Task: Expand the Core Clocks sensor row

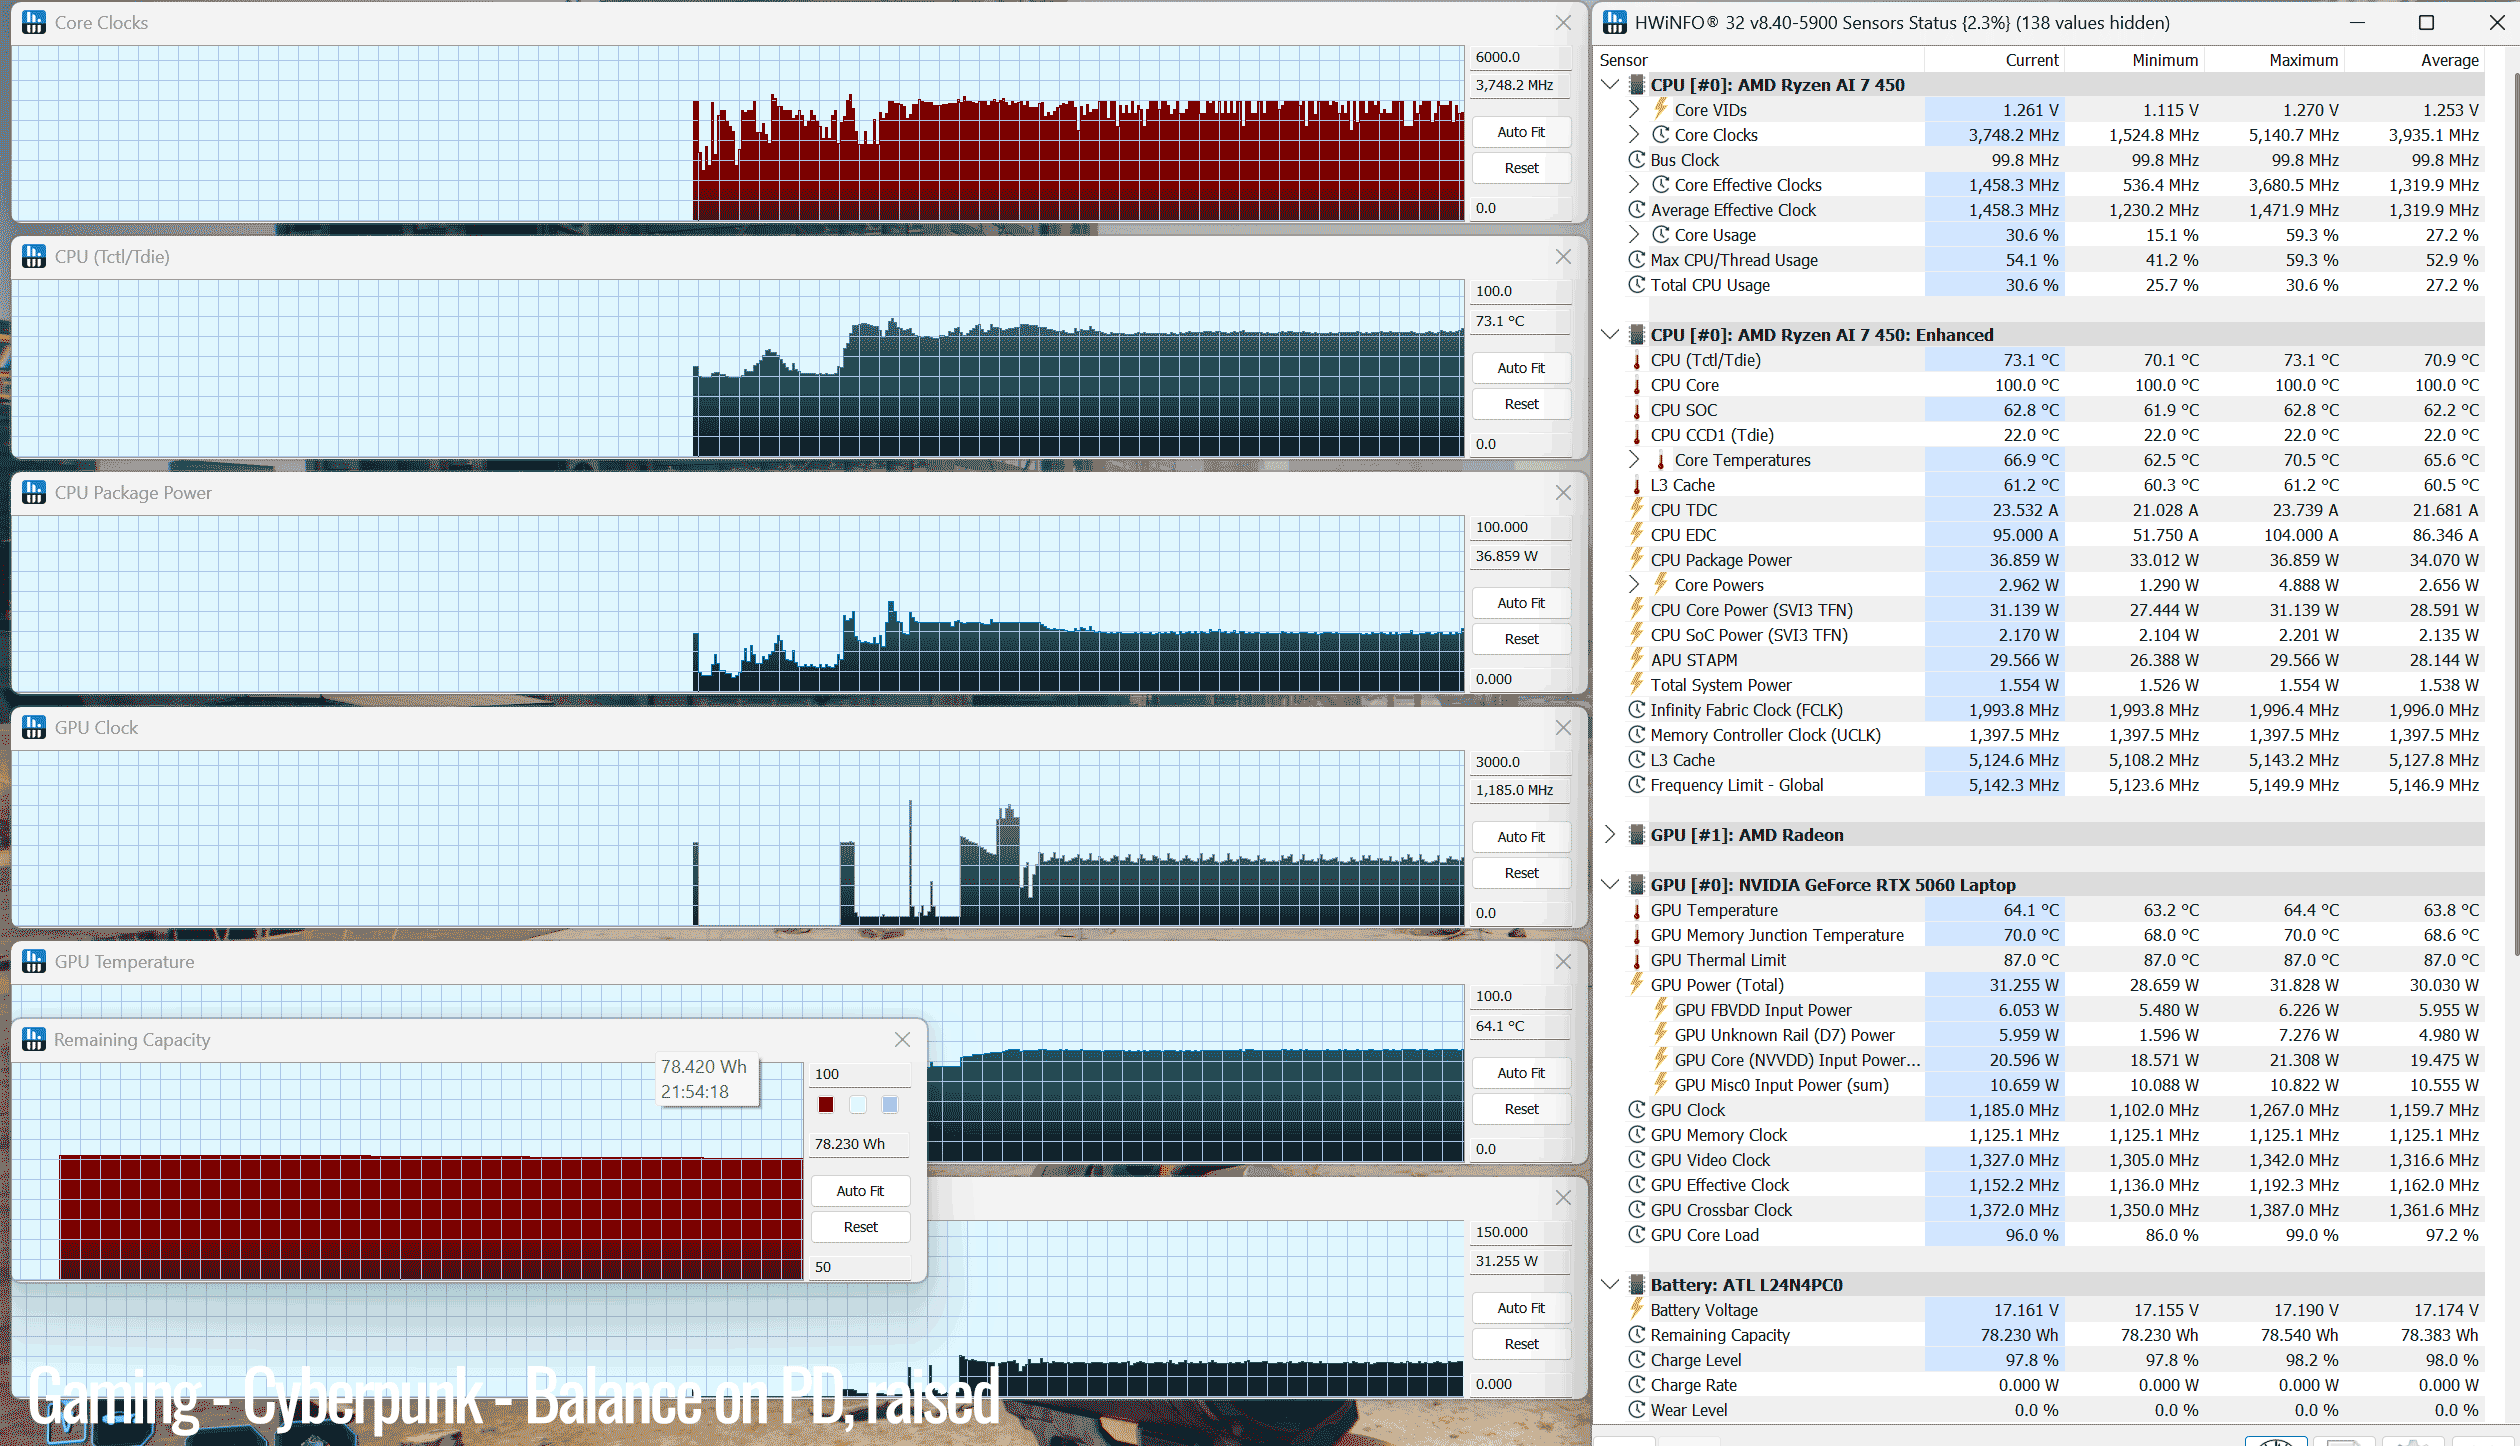Action: pos(1634,134)
